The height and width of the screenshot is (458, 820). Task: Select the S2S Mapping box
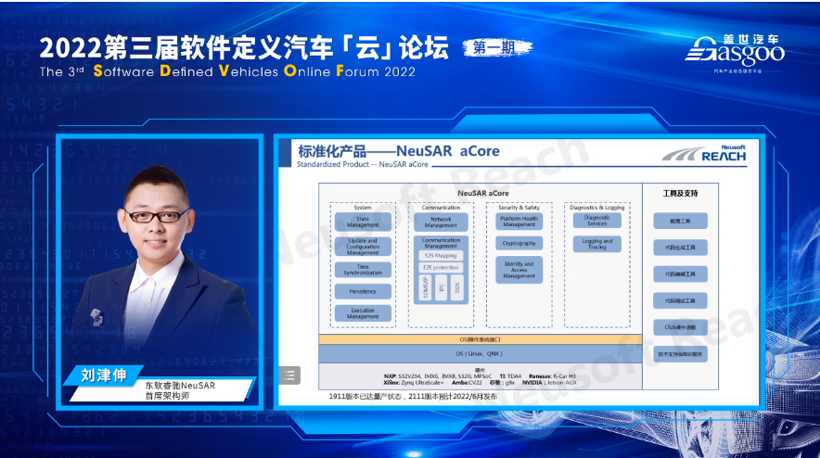[440, 255]
